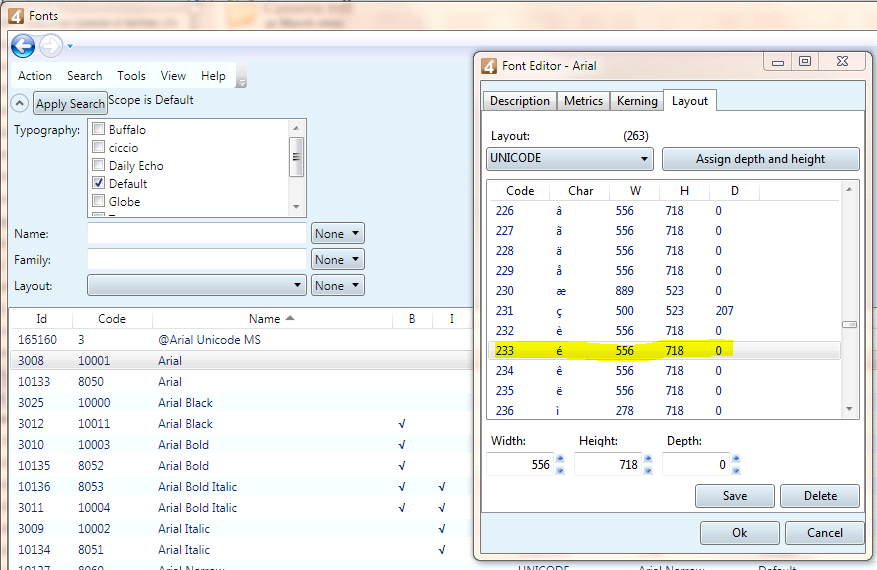Sort fonts by Id column
This screenshot has height=570, width=877.
(41, 319)
